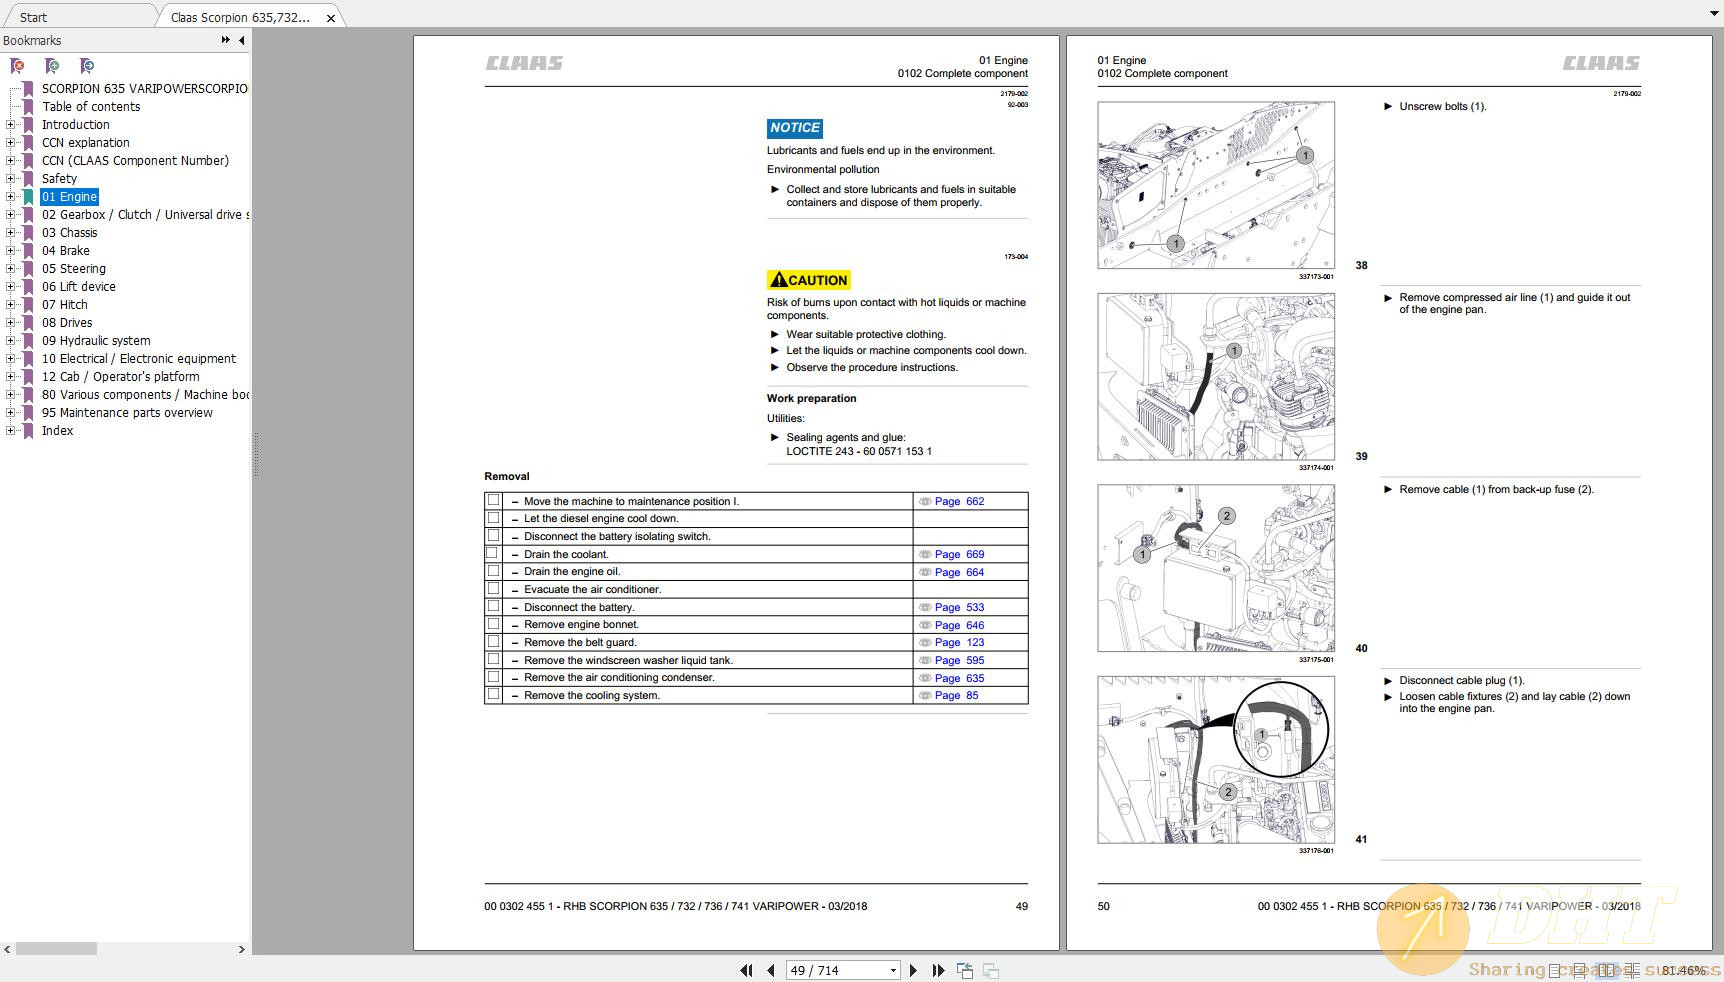Click the left arrow of bookmarks horizontal scrollbar
Image resolution: width=1724 pixels, height=982 pixels.
7,949
